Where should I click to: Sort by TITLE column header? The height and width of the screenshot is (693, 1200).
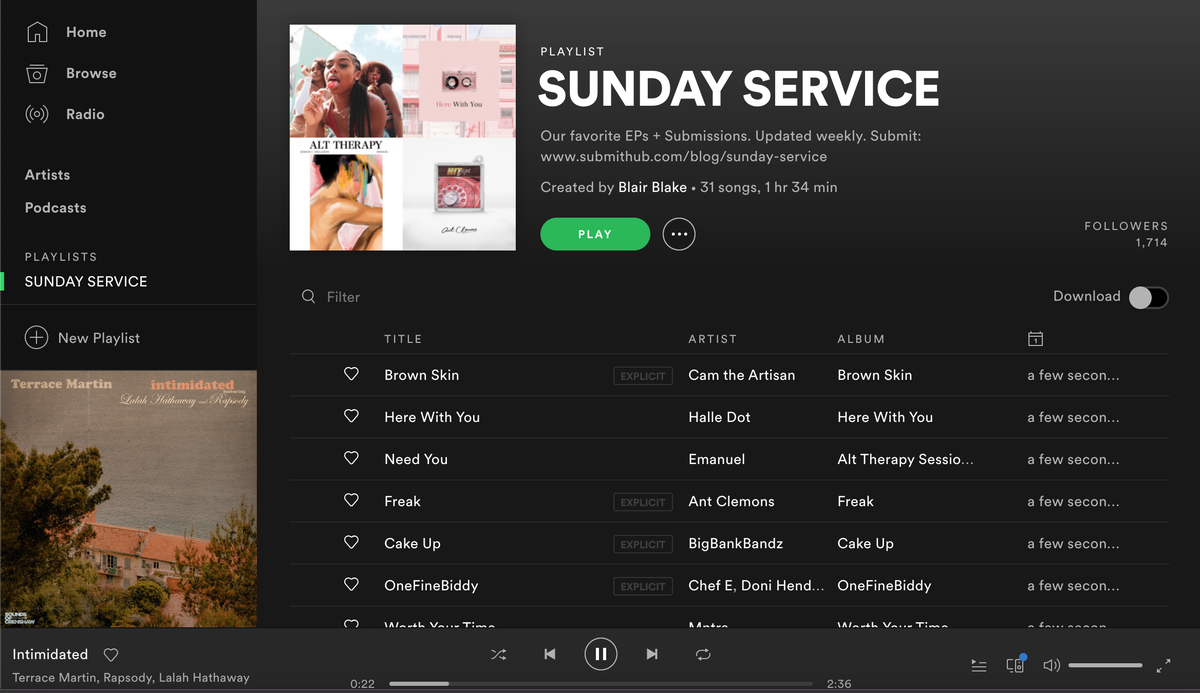pyautogui.click(x=403, y=339)
